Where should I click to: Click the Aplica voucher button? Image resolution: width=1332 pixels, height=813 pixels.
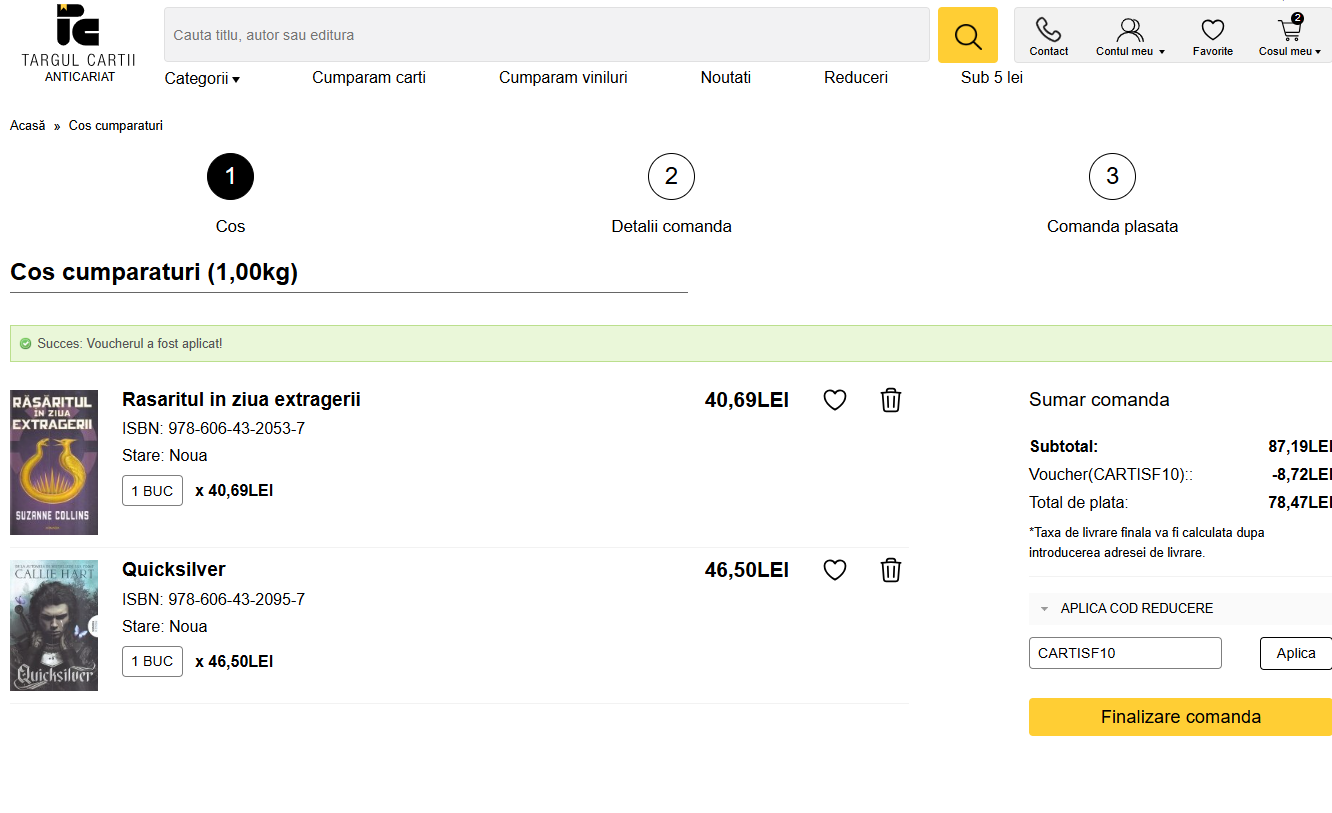coord(1295,653)
